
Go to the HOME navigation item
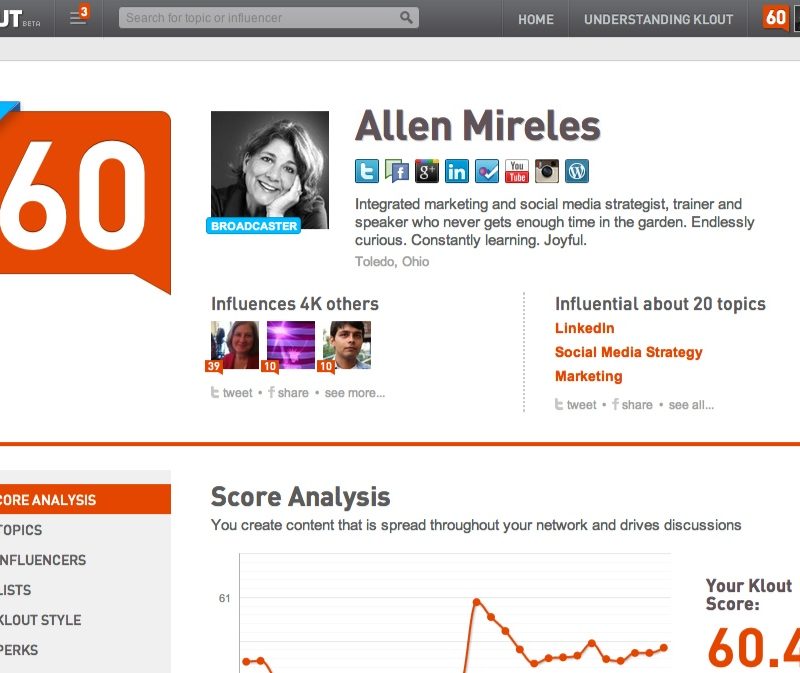536,19
